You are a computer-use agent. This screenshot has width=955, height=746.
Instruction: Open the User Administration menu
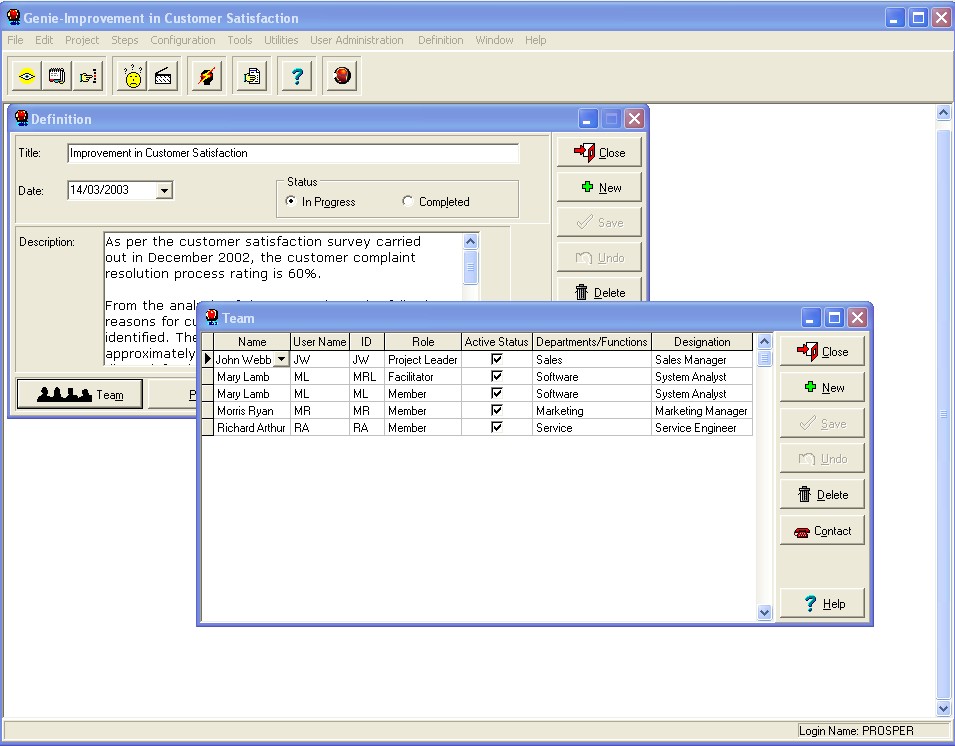[356, 40]
